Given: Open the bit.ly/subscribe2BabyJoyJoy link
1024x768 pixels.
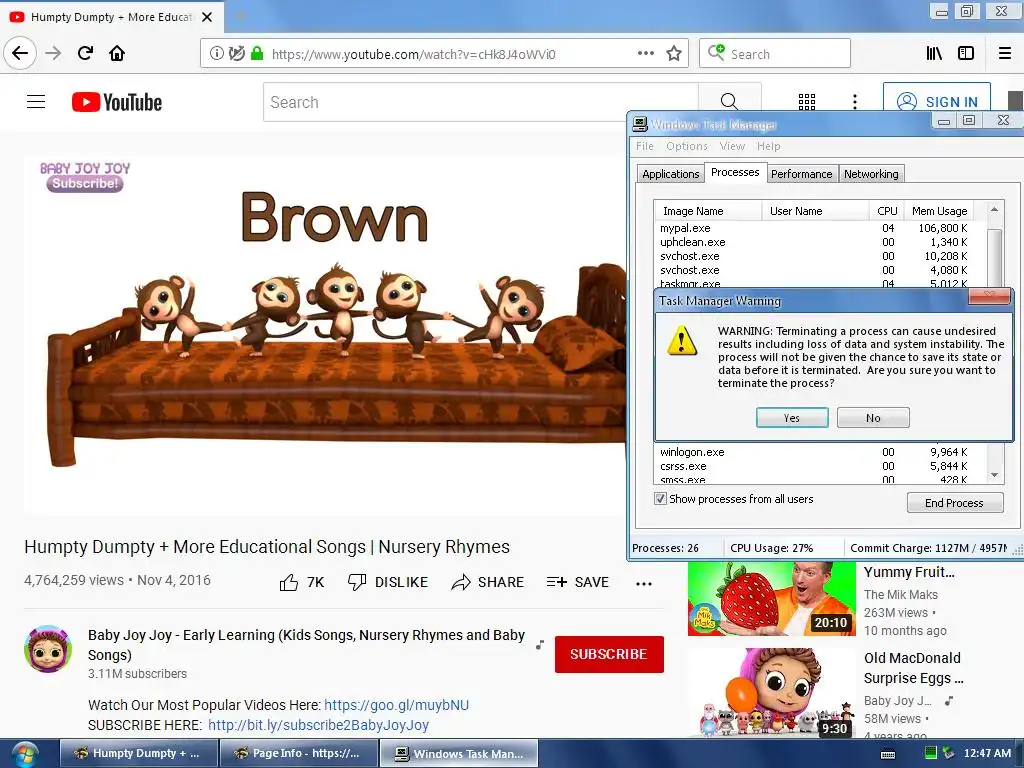Looking at the screenshot, I should point(319,725).
